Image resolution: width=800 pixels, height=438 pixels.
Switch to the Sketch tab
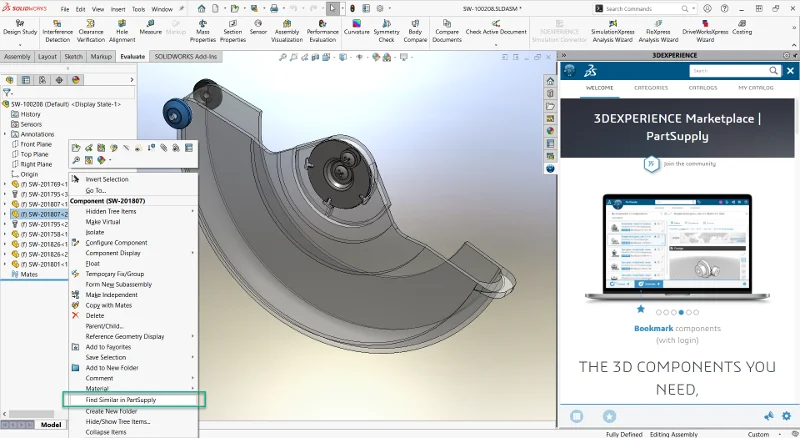pyautogui.click(x=74, y=57)
